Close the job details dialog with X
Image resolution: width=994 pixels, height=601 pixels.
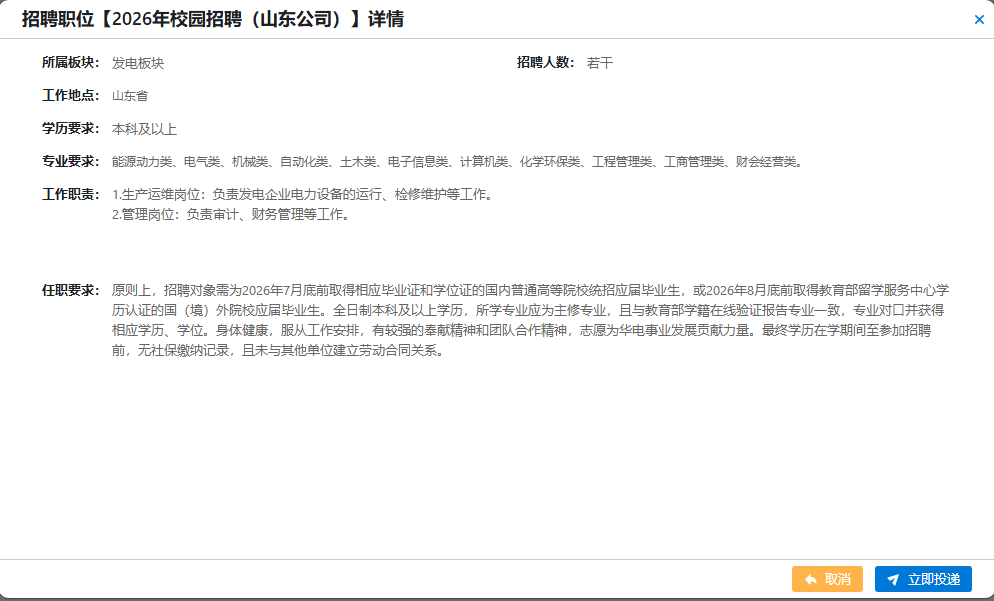click(979, 19)
